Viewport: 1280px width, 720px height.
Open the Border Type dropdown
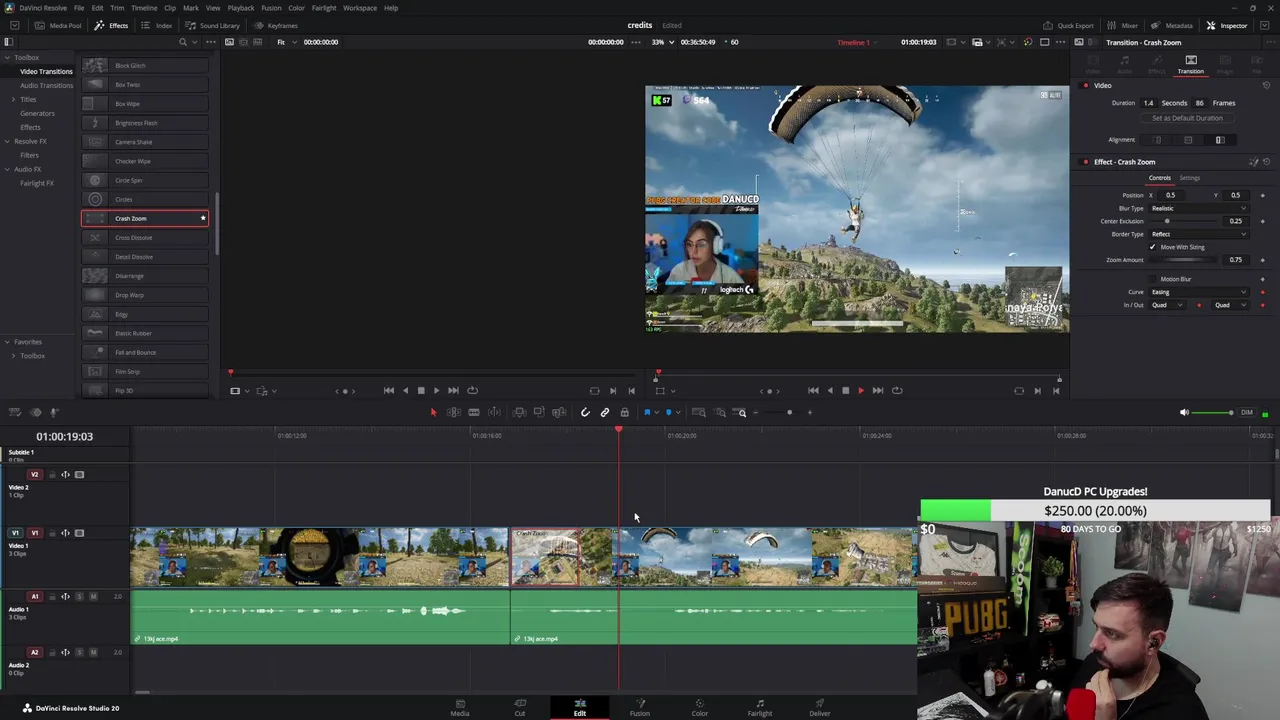[x=1199, y=234]
